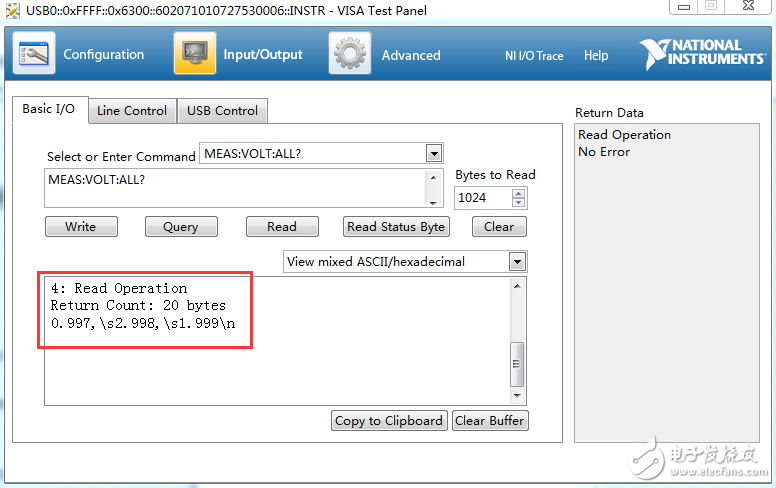Open the Help menu
Screen dimensions: 776x488
596,55
